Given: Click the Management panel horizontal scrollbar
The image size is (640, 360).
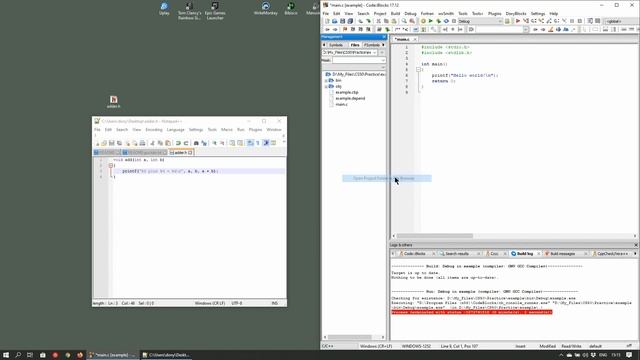Looking at the screenshot, I should coord(350,337).
